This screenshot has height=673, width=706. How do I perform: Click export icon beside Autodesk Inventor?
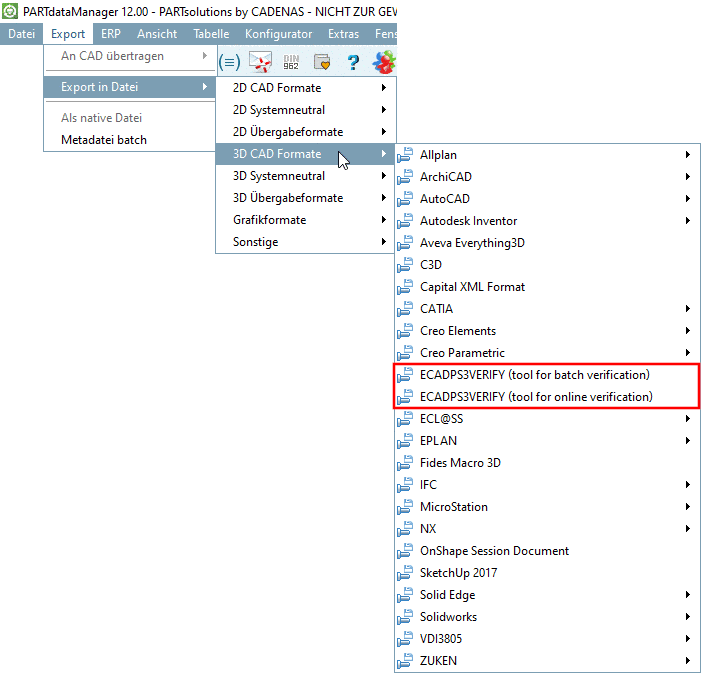(405, 221)
